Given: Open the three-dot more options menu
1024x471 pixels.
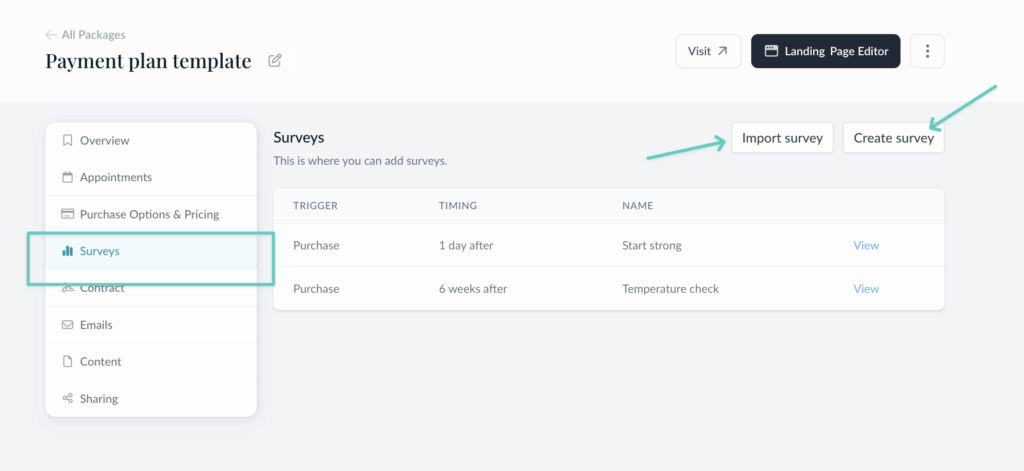Looking at the screenshot, I should click(x=928, y=51).
